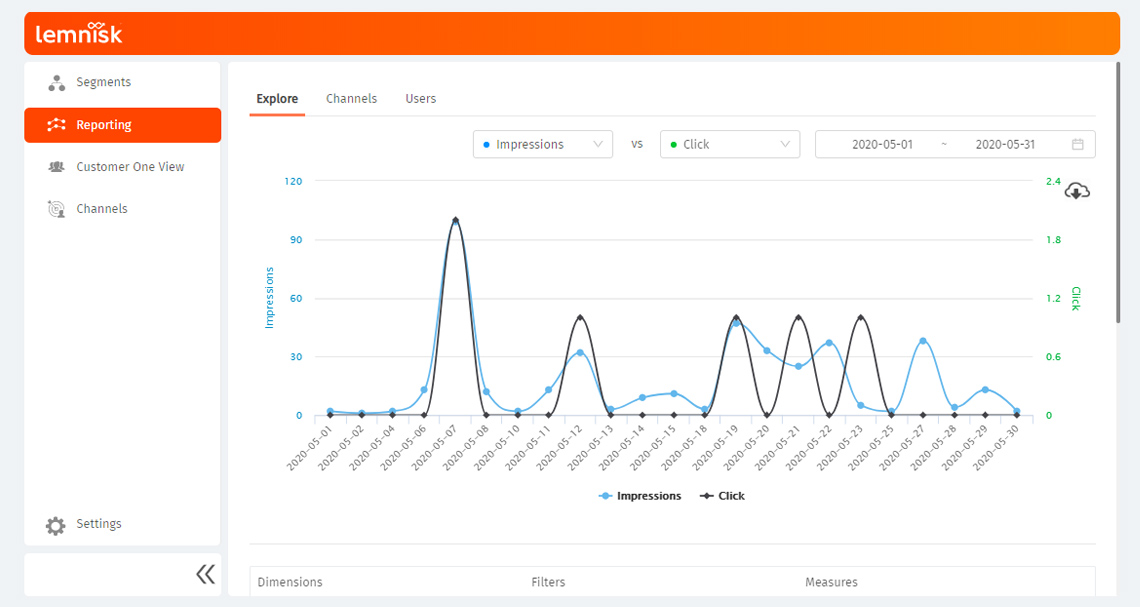1140x607 pixels.
Task: Click the green Click y-axis title
Action: (1076, 299)
